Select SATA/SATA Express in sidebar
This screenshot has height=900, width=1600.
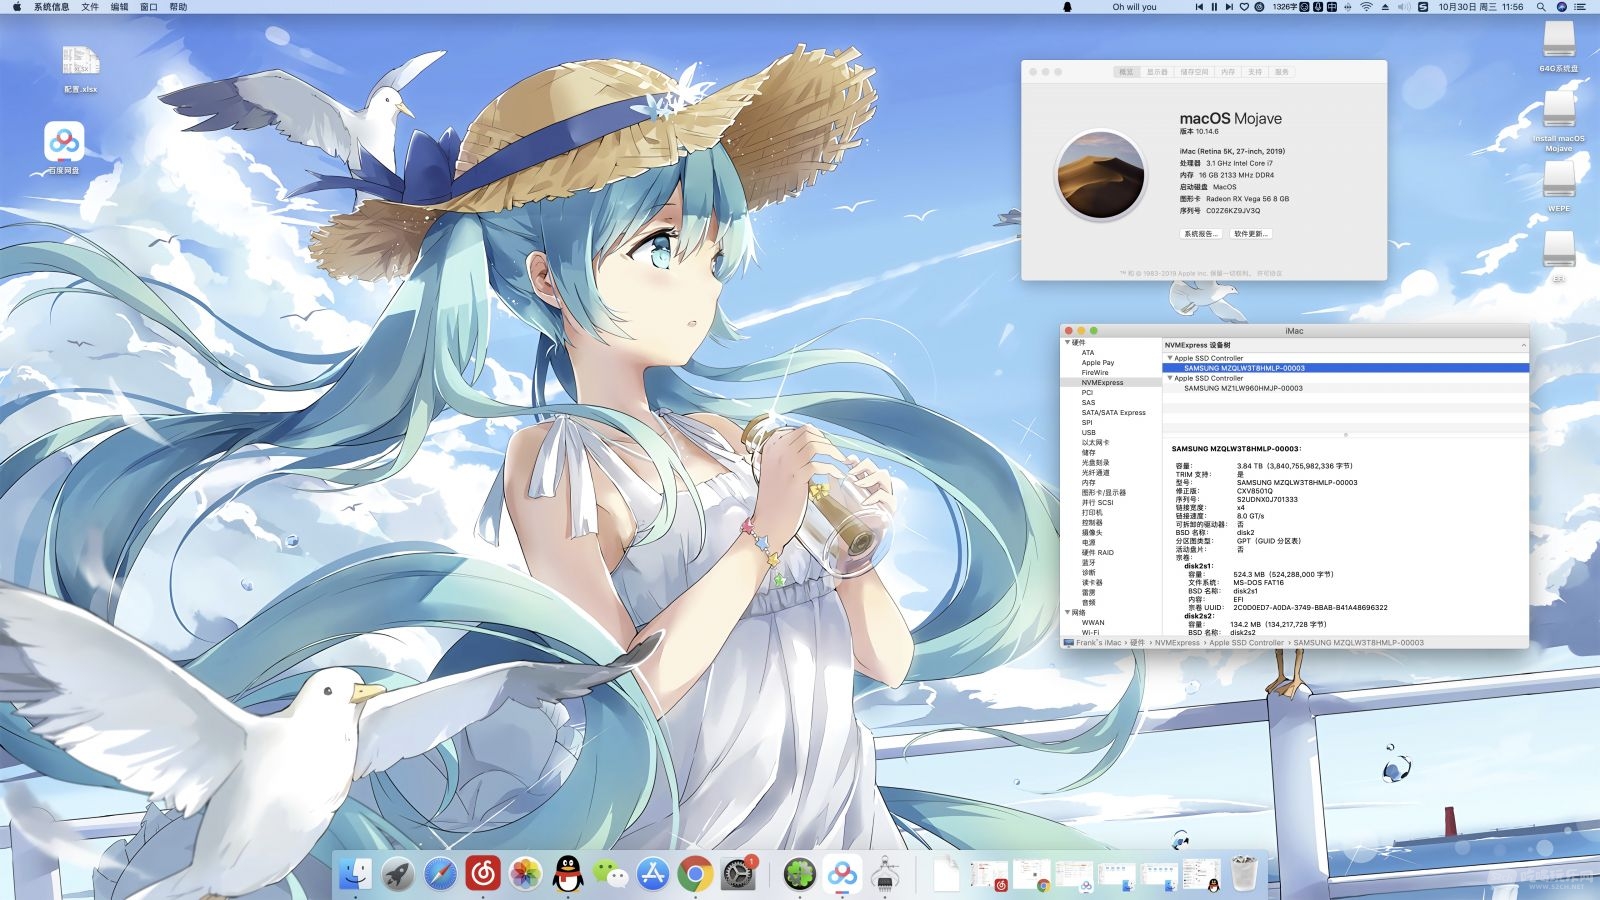(1113, 412)
